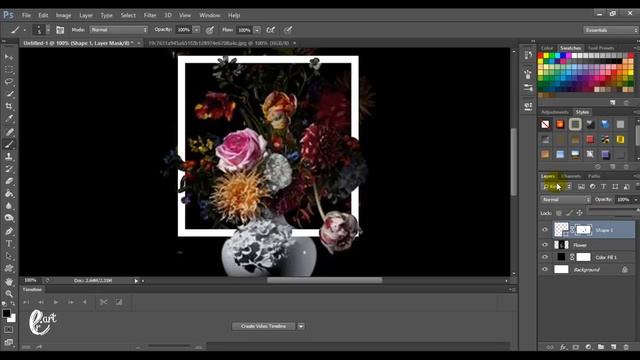This screenshot has height=360, width=640.
Task: Click the layer style fx icon
Action: (x=563, y=347)
